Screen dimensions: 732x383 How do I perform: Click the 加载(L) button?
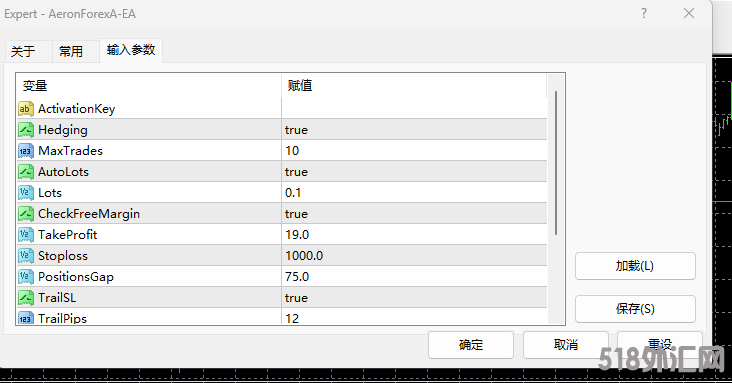click(x=635, y=266)
